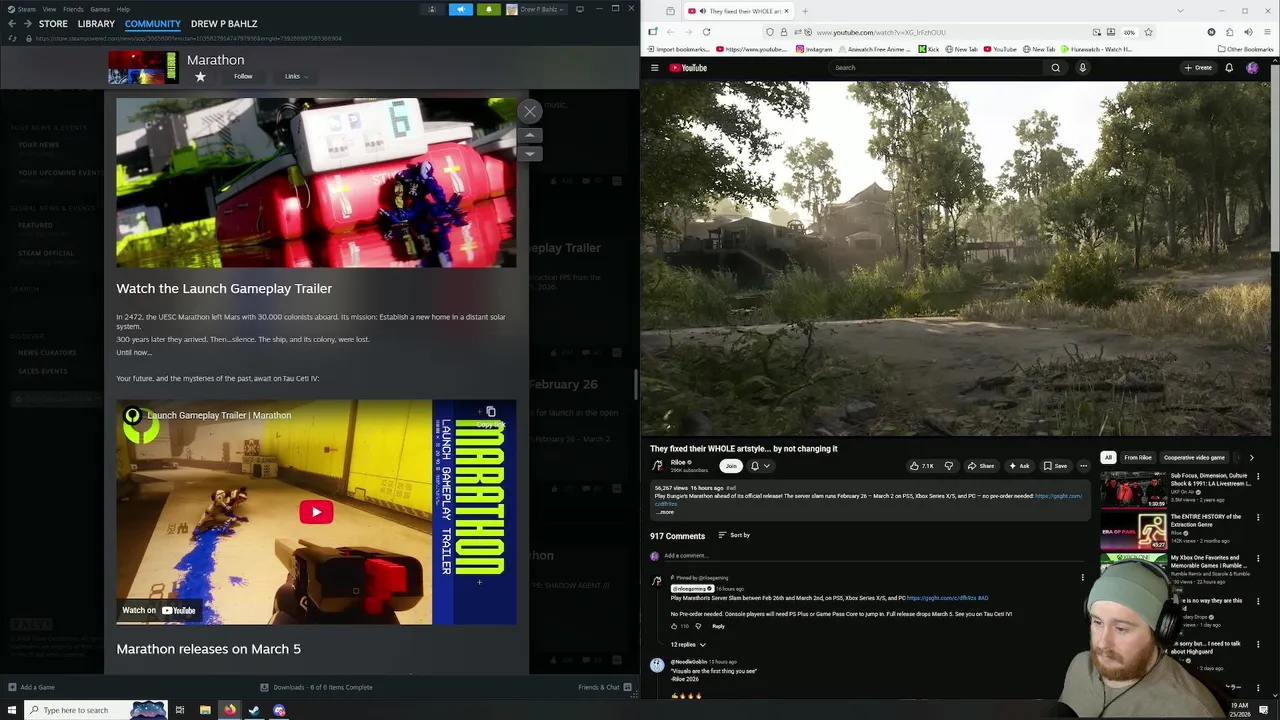Play the Launch Gameplay Trailer video
Screen dimensions: 1280x720
[316, 512]
